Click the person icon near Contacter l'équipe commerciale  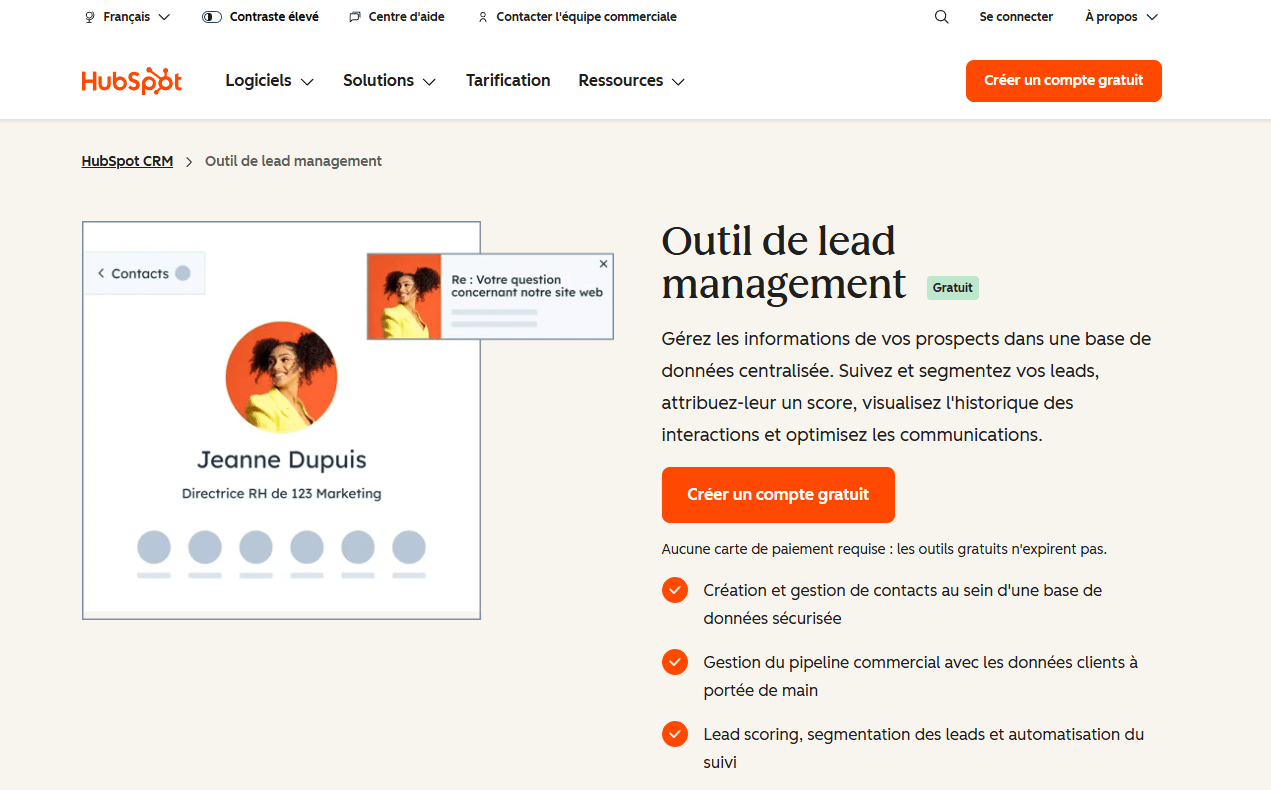click(x=482, y=17)
